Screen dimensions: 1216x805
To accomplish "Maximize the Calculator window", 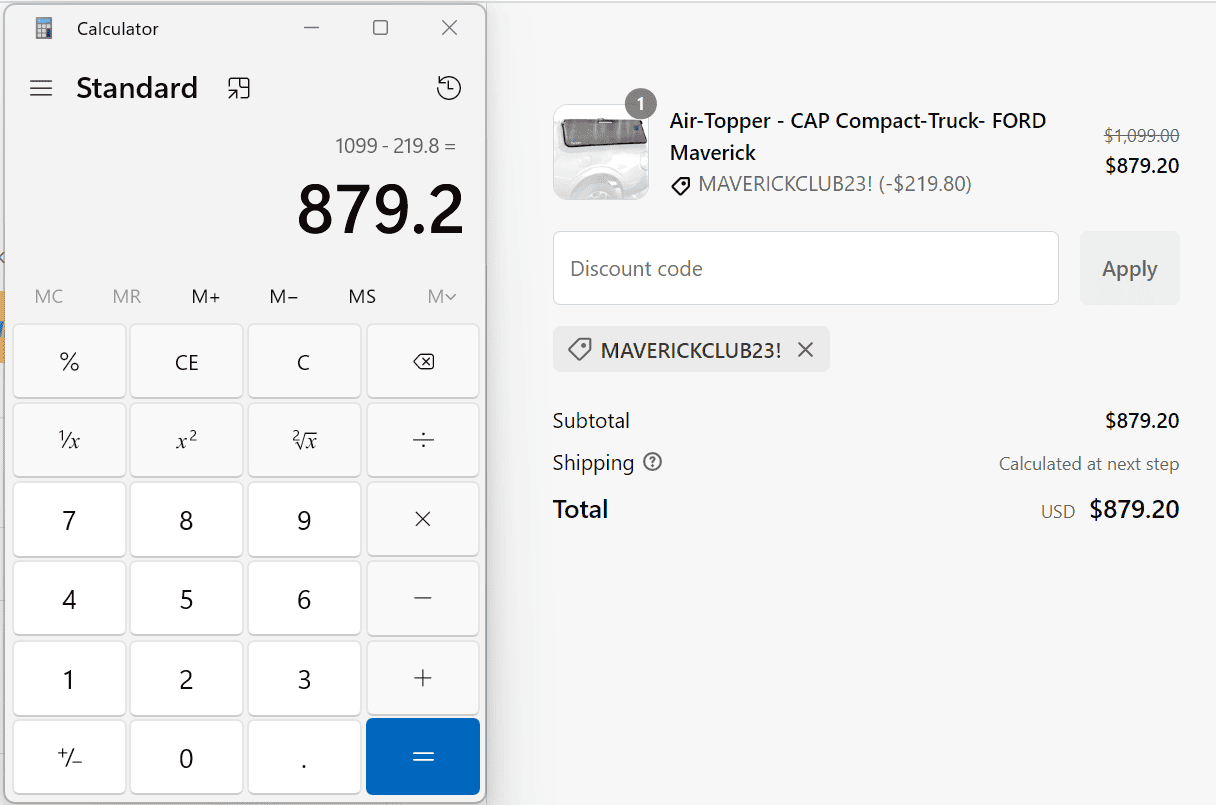I will click(380, 28).
